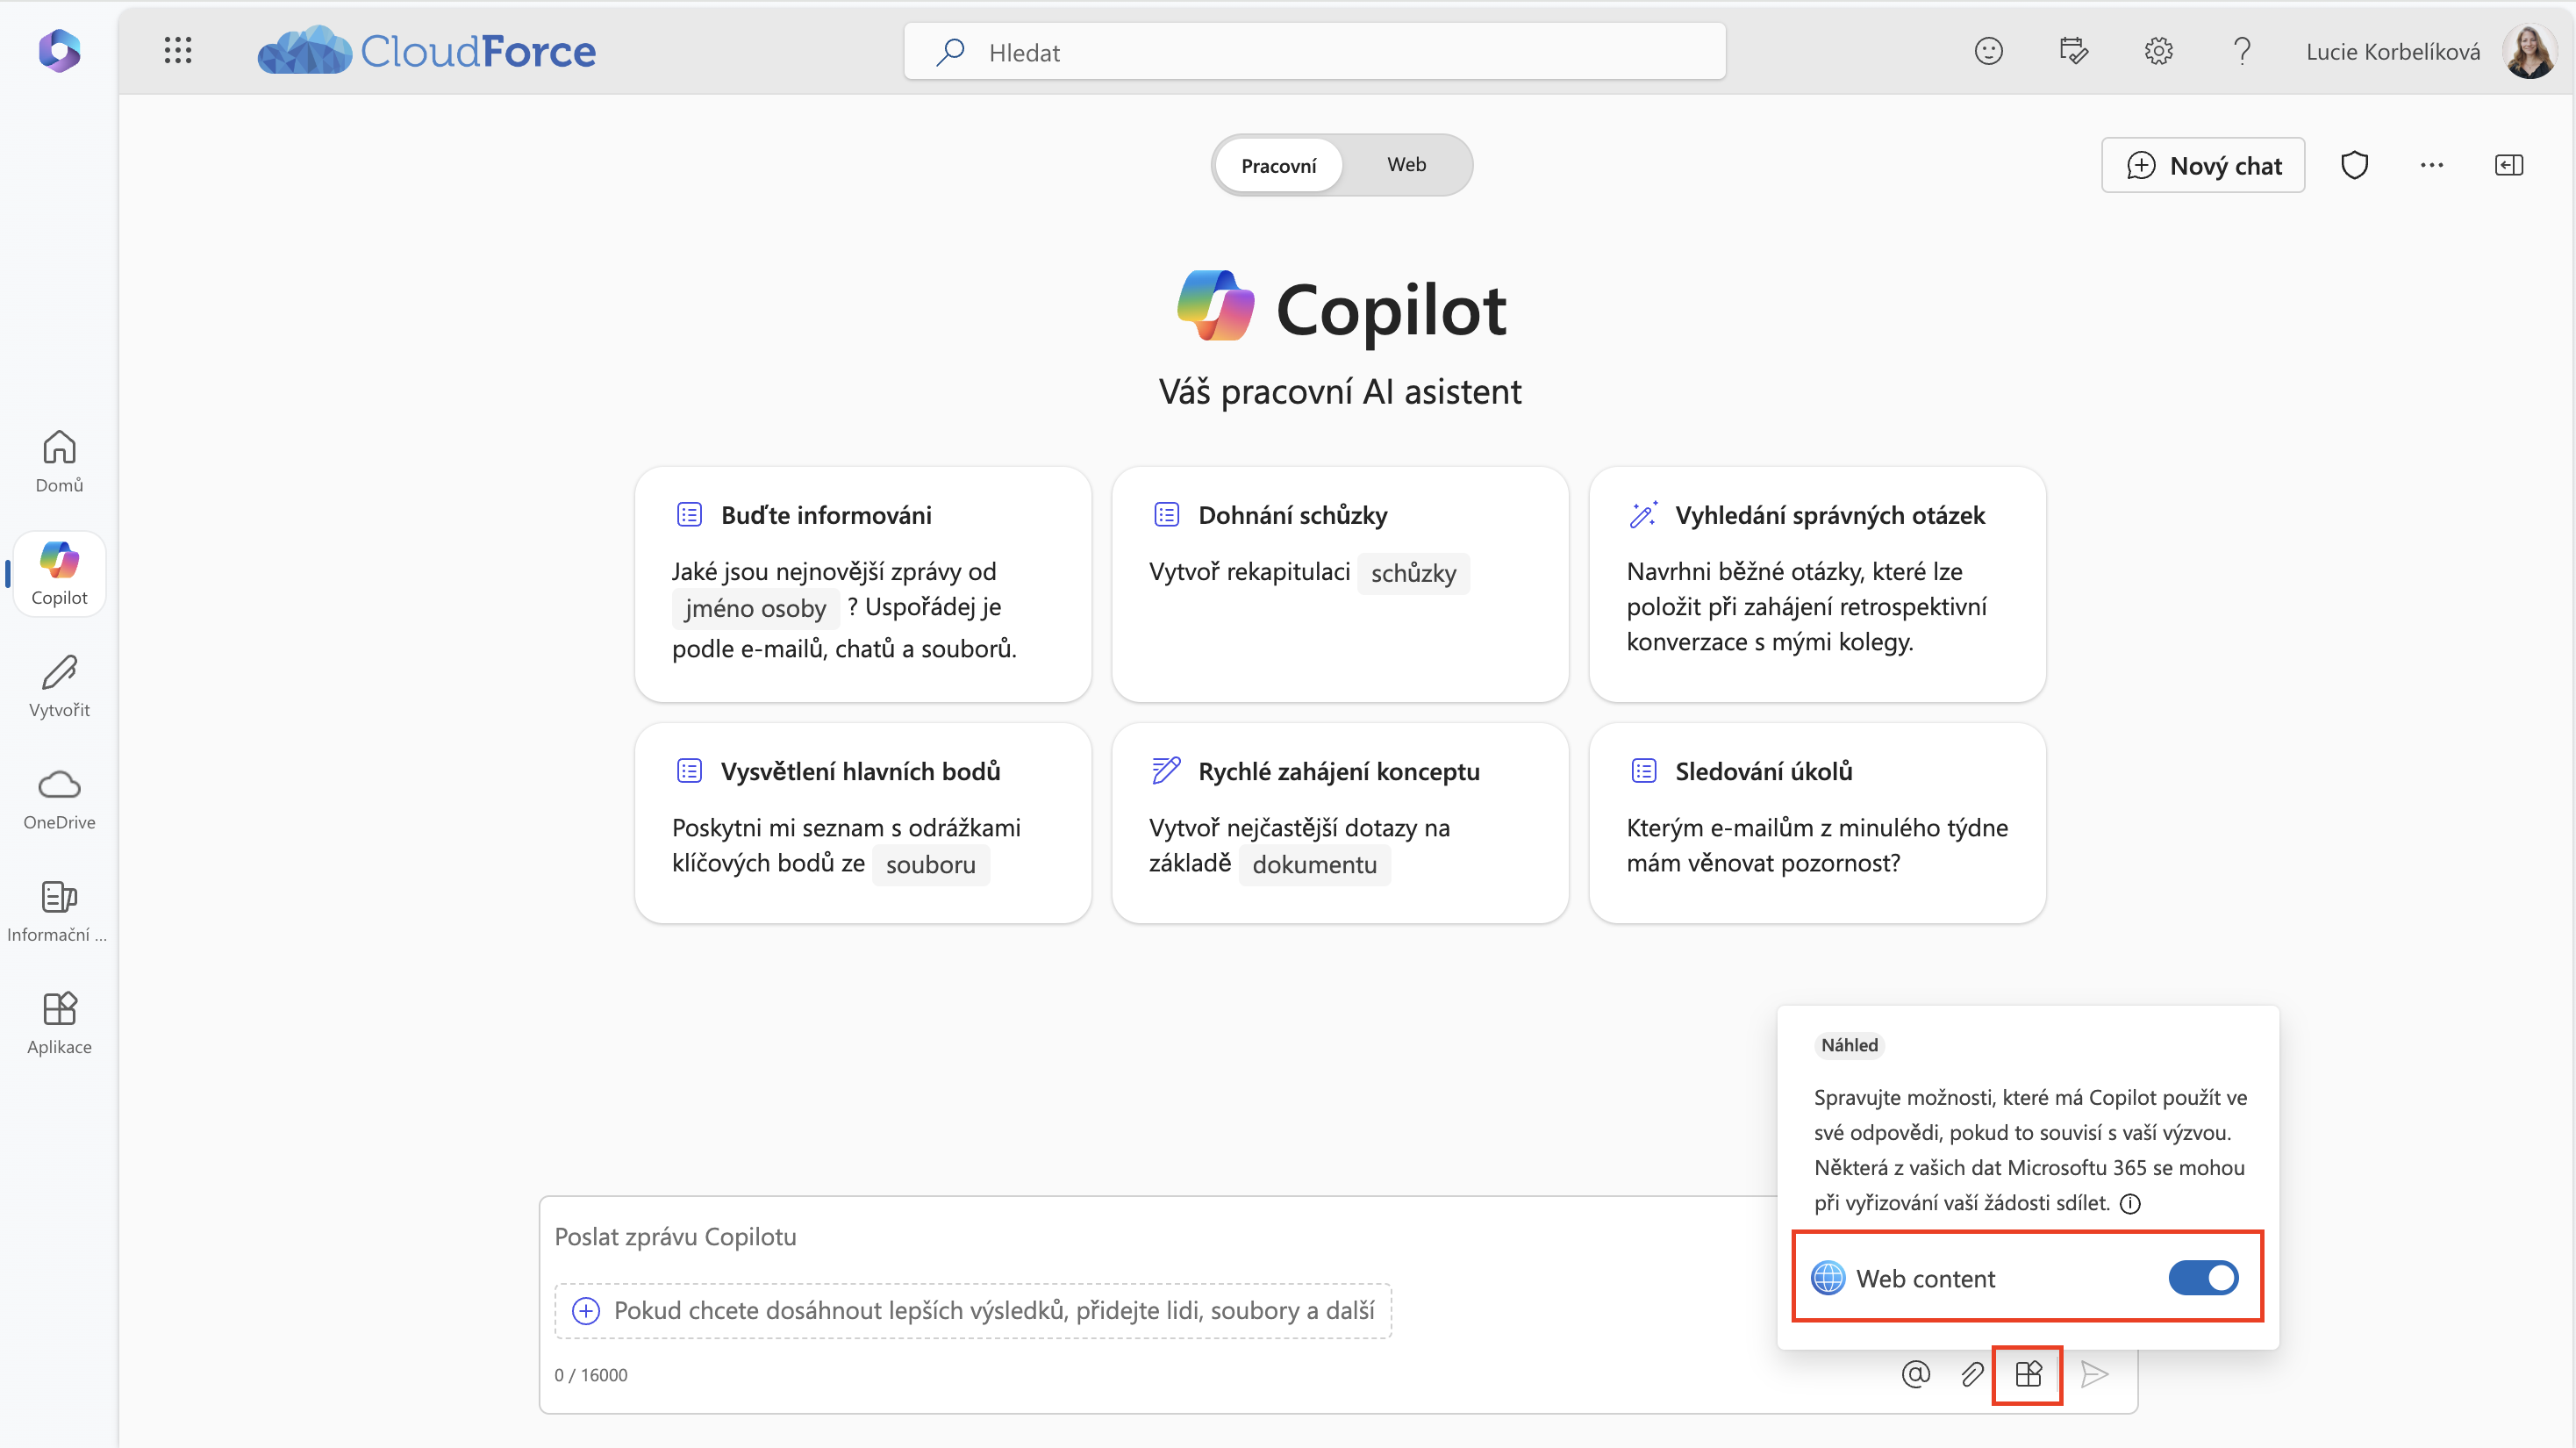Click the CloudForce logo

pyautogui.click(x=426, y=50)
